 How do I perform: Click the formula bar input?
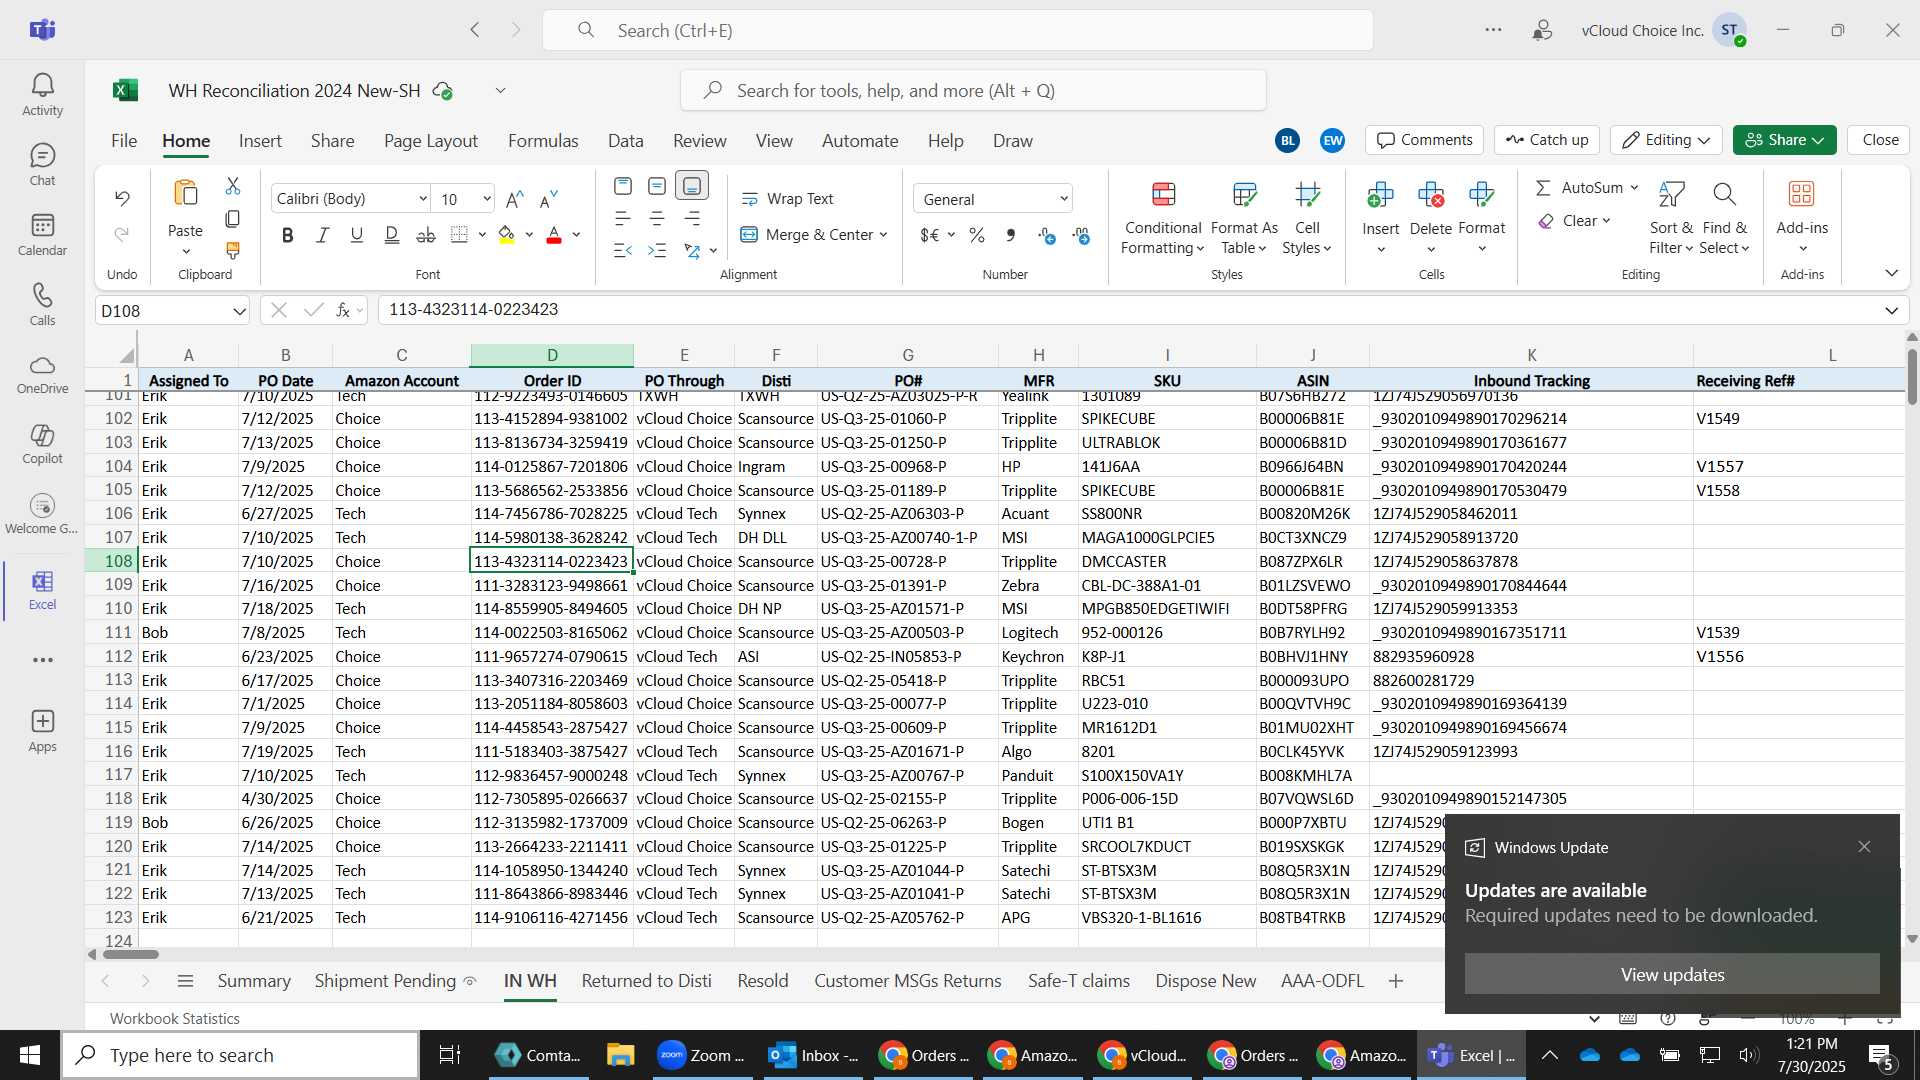pos(1128,311)
